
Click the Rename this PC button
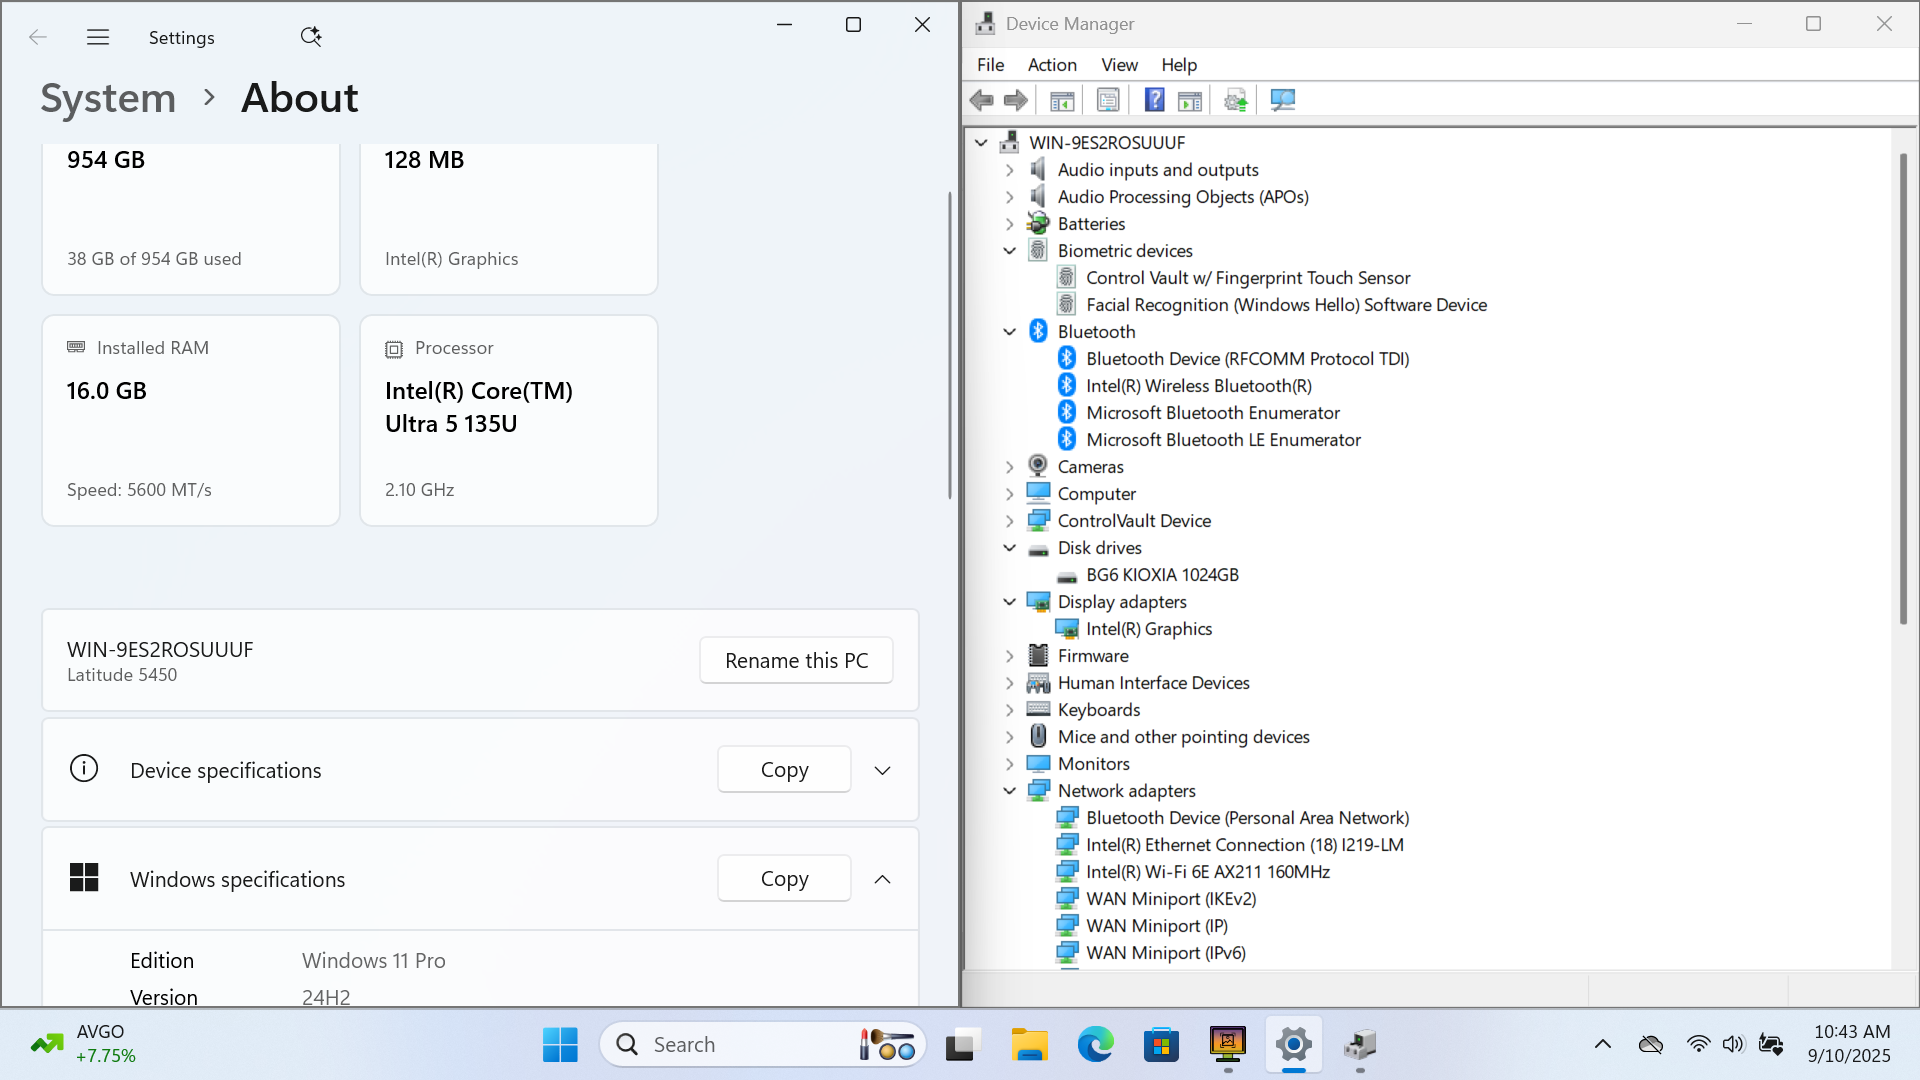click(x=796, y=661)
